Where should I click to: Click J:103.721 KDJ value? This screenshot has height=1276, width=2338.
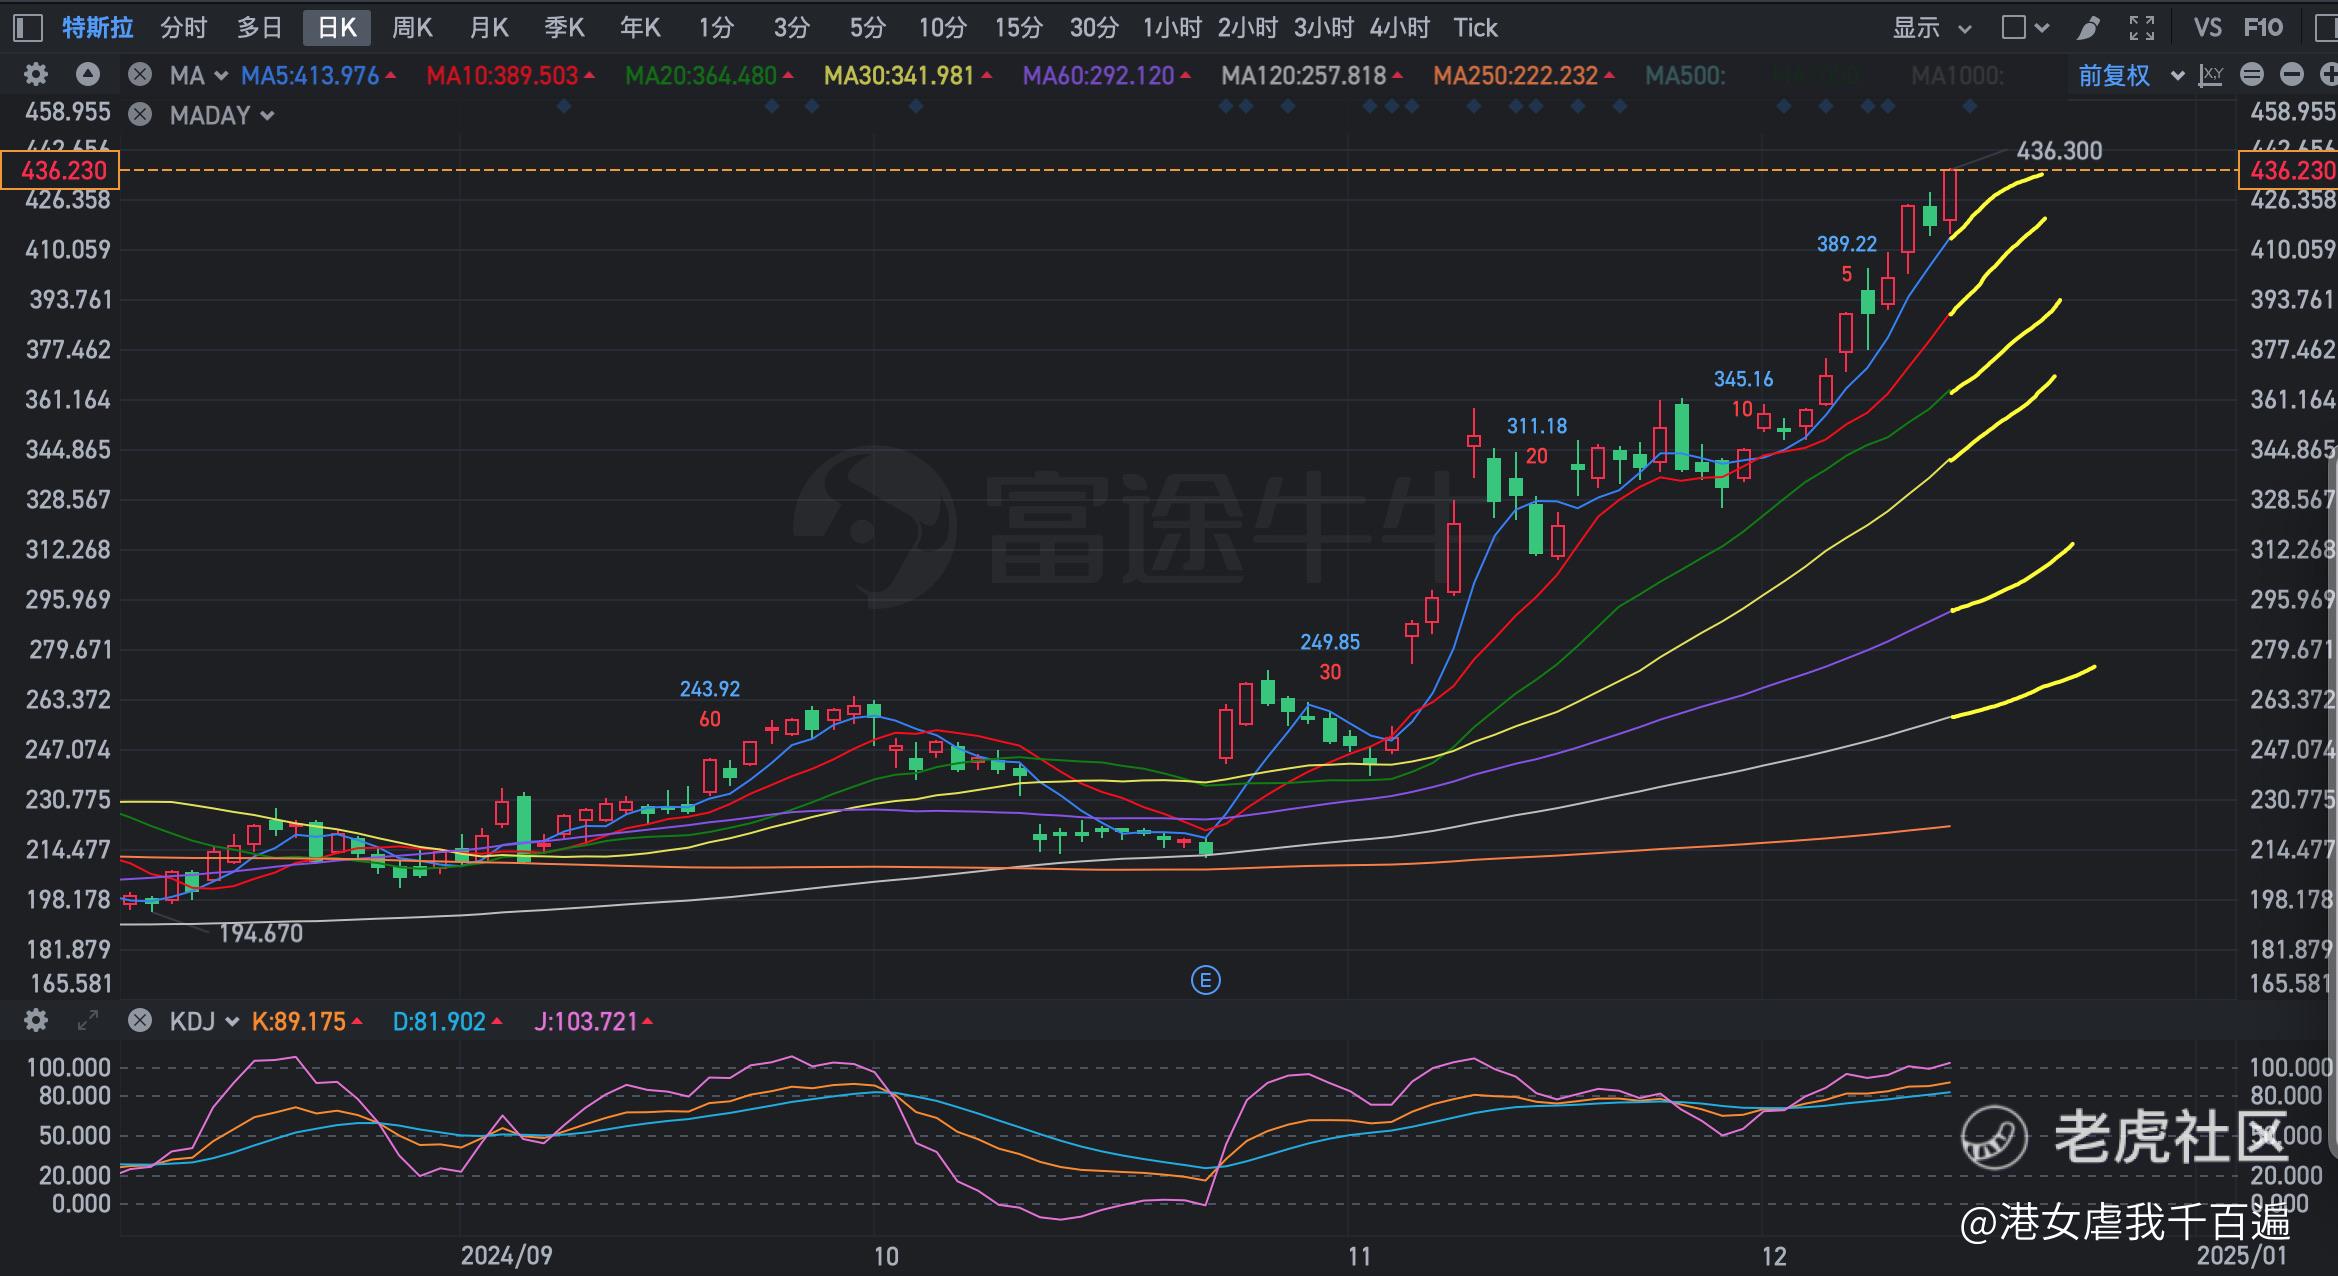click(593, 1021)
